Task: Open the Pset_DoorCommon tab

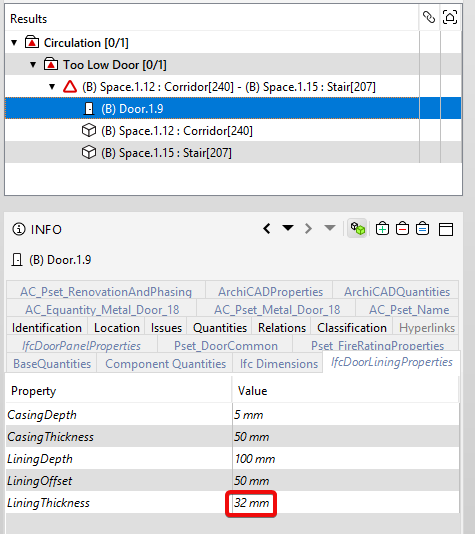Action: tap(226, 346)
